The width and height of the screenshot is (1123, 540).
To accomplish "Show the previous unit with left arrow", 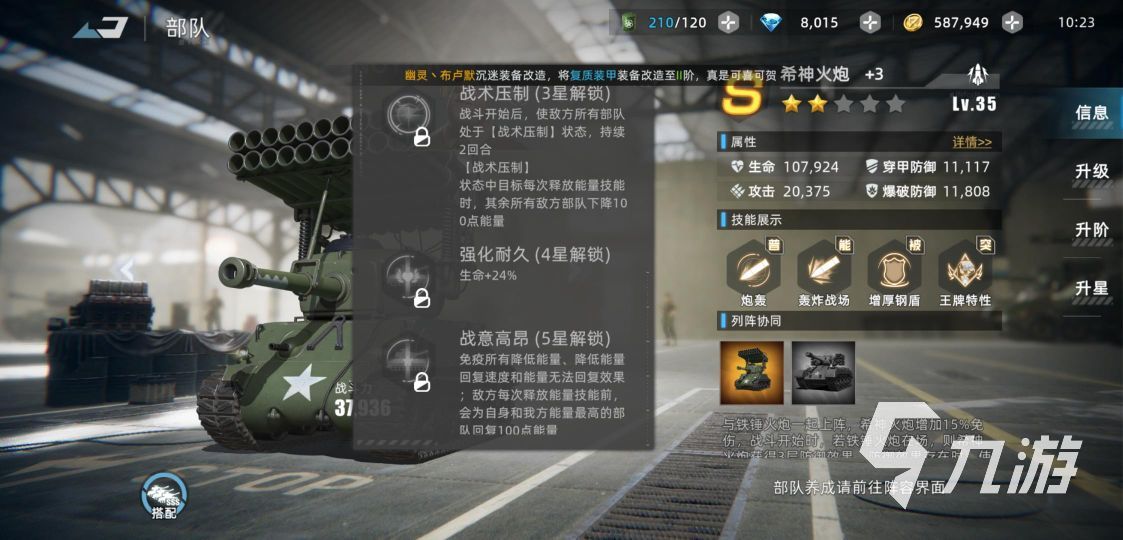I will point(127,270).
